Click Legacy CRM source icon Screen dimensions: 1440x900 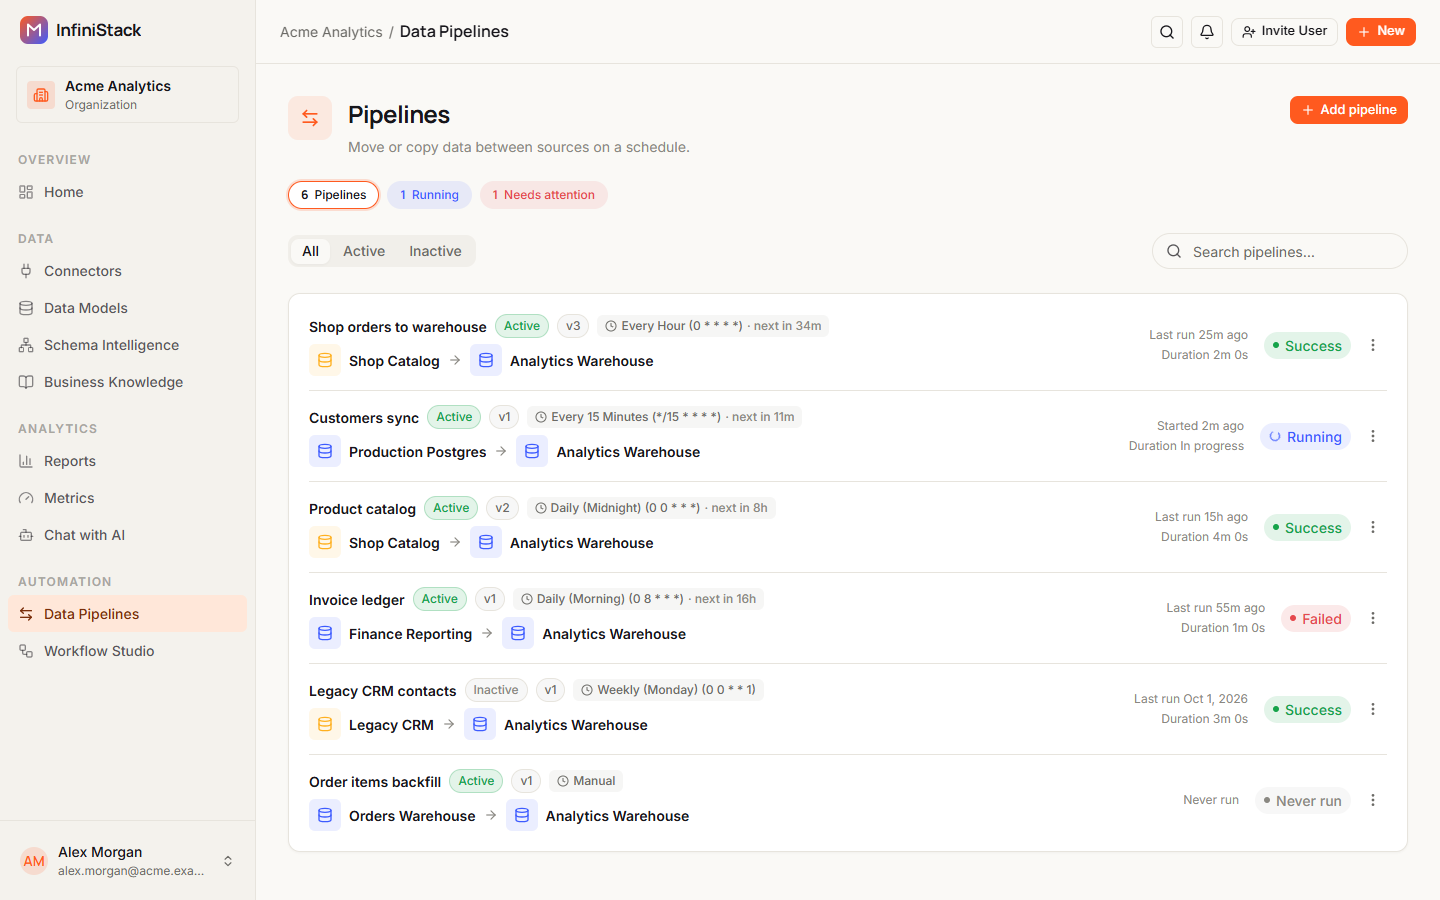325,725
